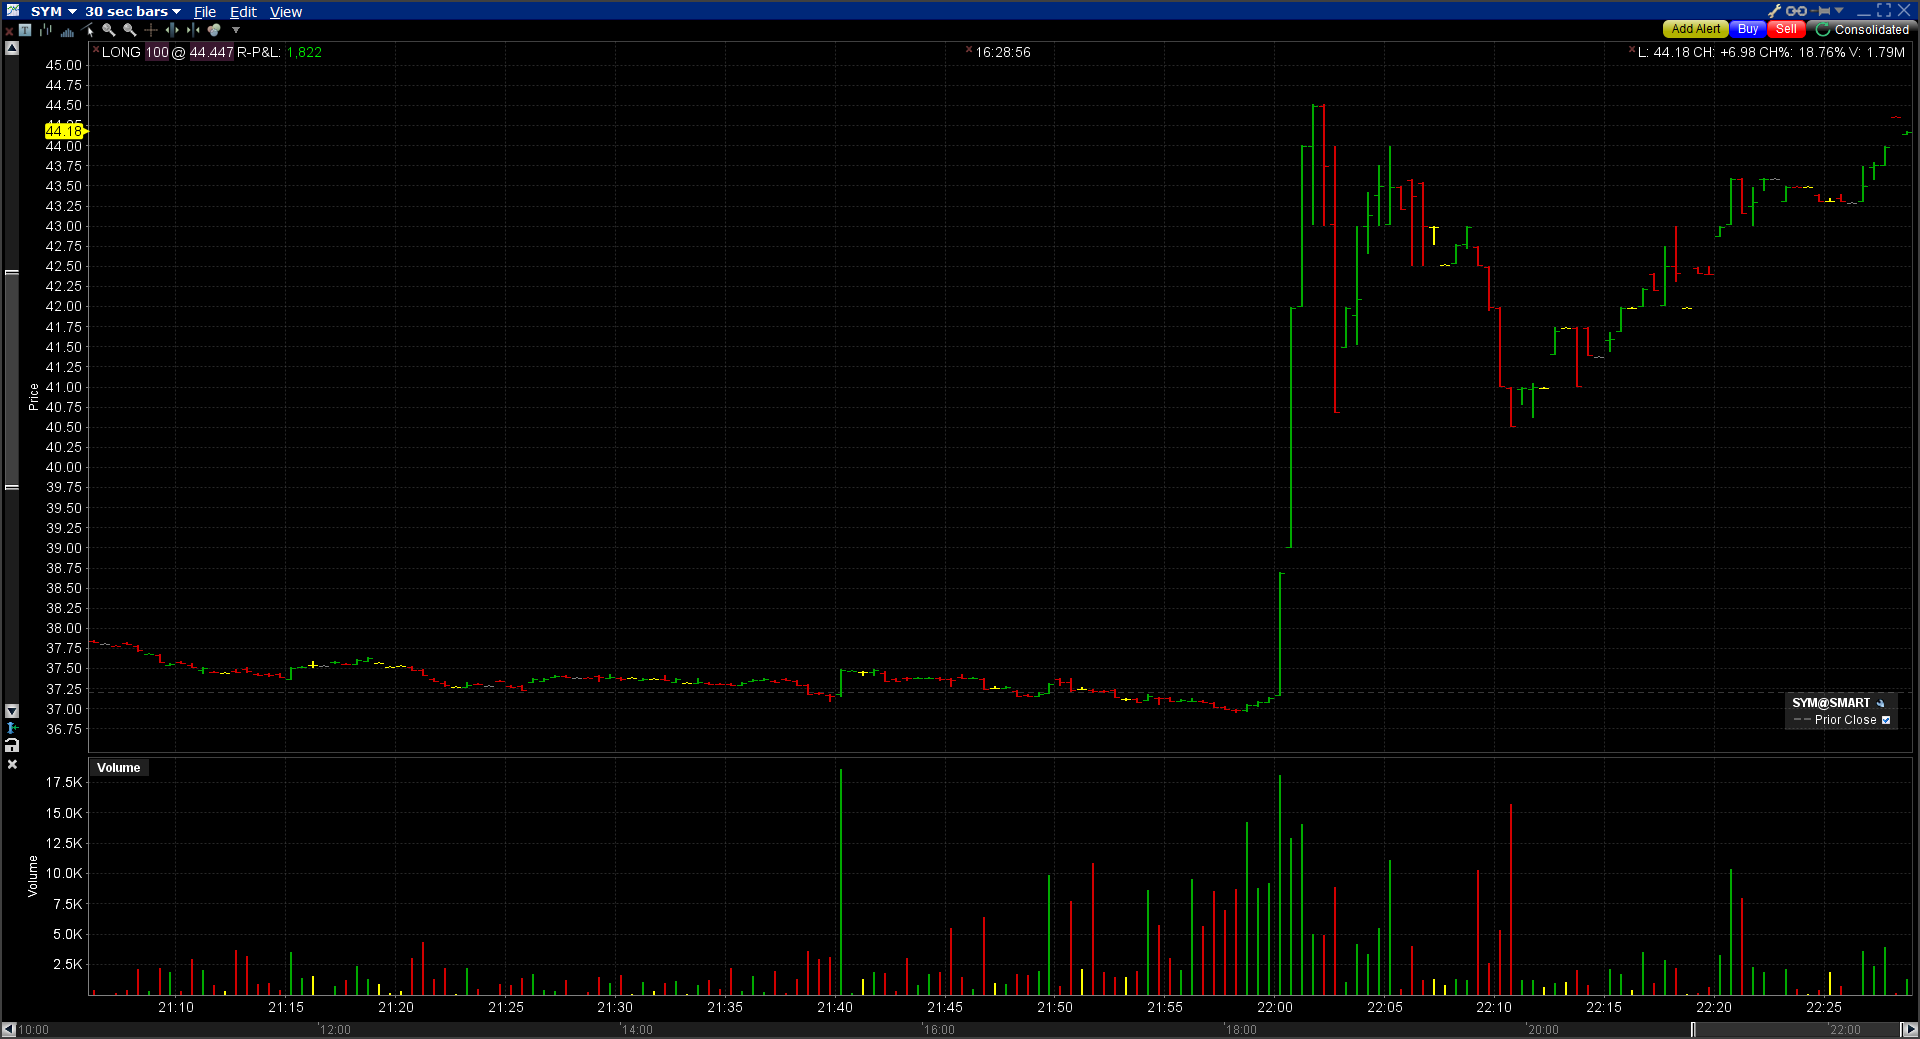1920x1039 pixels.
Task: Expand bar spacing with outward-arrows icon
Action: (172, 30)
